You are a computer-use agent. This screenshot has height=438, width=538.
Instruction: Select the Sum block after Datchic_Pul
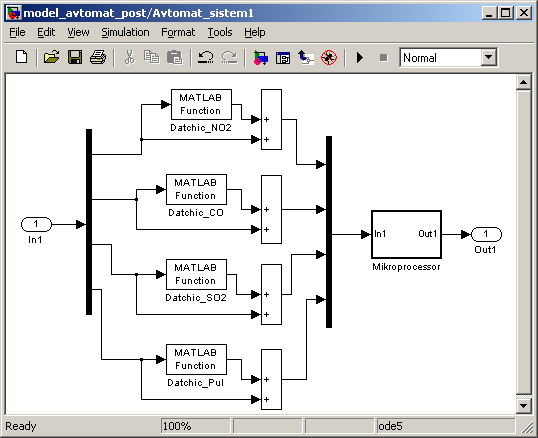coord(271,379)
